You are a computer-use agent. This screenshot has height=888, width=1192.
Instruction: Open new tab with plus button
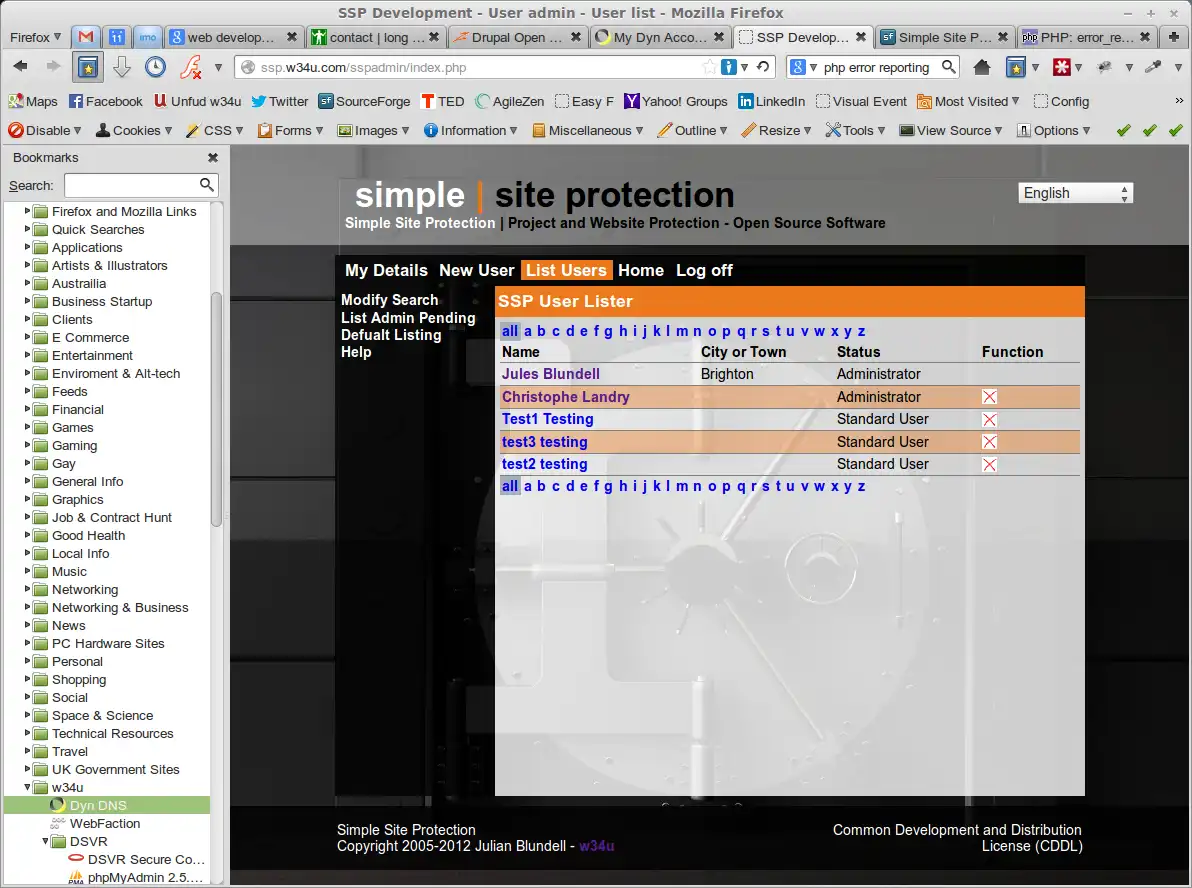click(1173, 36)
